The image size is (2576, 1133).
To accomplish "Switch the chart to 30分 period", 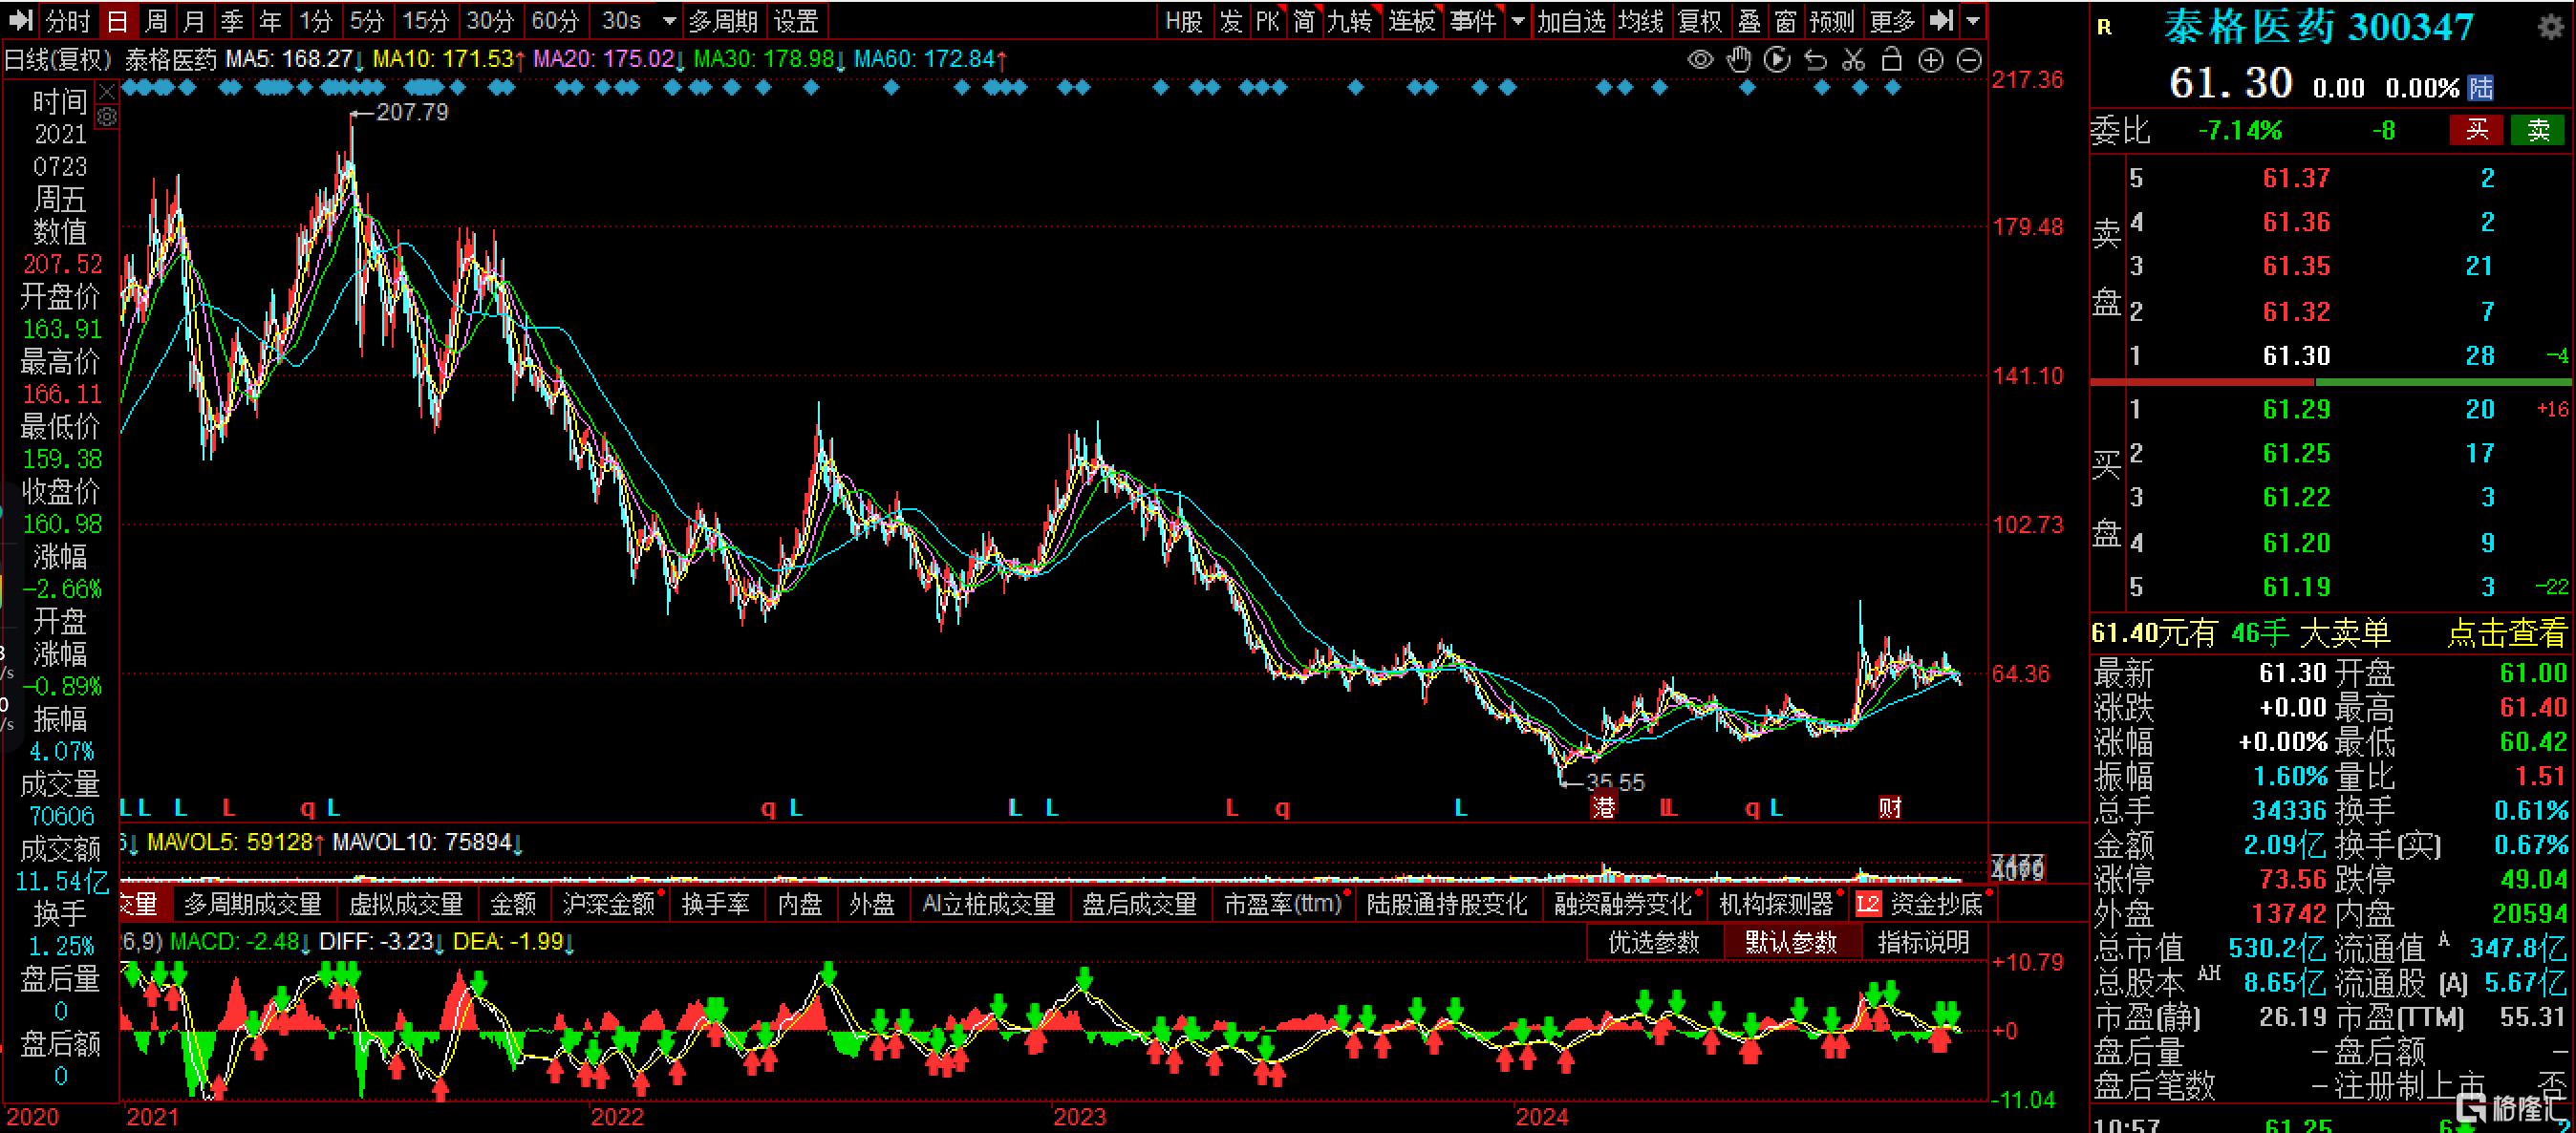I will click(490, 20).
